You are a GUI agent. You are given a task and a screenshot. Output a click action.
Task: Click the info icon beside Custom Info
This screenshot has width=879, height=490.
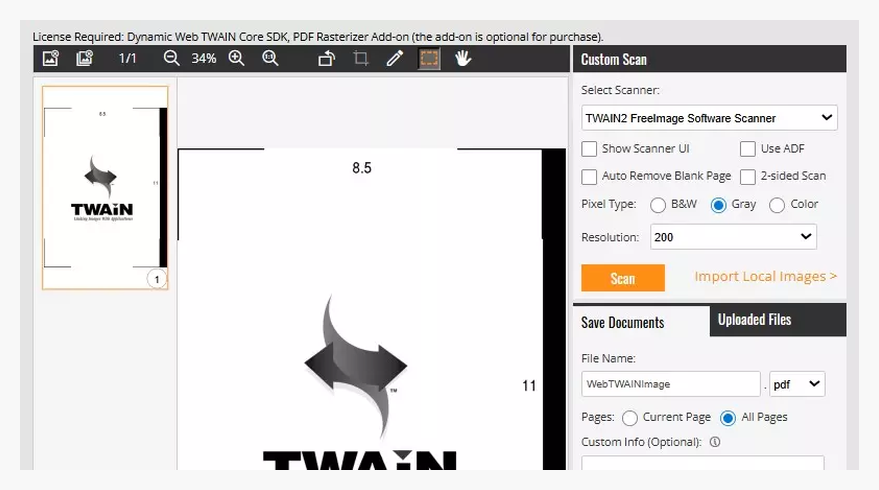tap(715, 442)
